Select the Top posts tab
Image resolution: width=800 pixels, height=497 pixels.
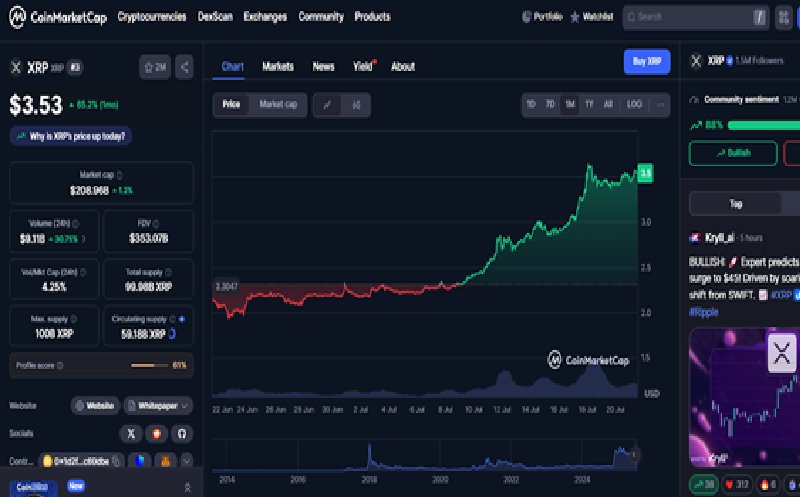click(x=735, y=204)
